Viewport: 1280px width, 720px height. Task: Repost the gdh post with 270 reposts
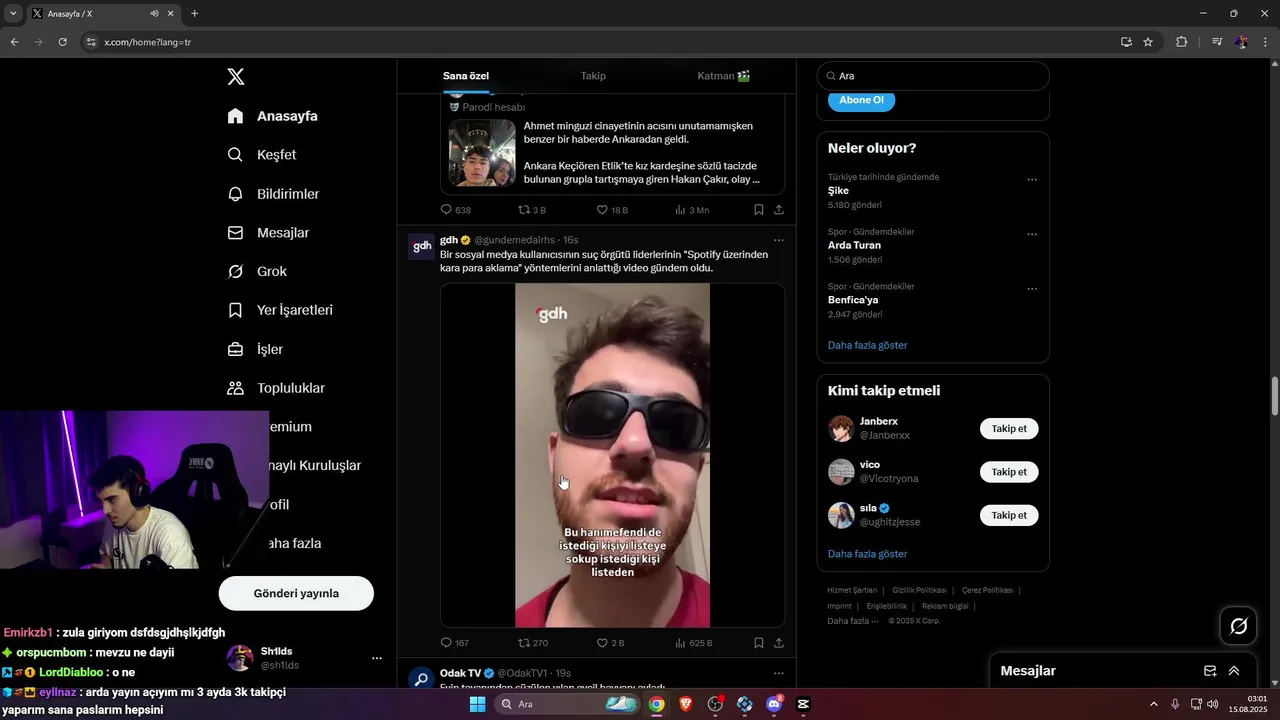pyautogui.click(x=524, y=643)
